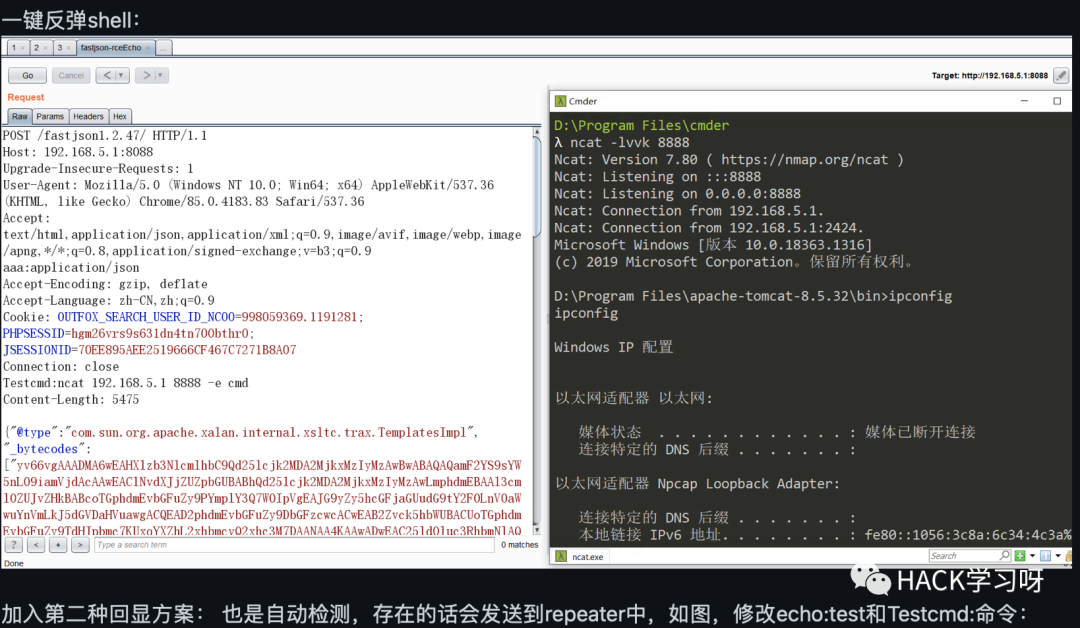Click the 'ncat -lvvk 8888' command in Cmder

coord(629,143)
